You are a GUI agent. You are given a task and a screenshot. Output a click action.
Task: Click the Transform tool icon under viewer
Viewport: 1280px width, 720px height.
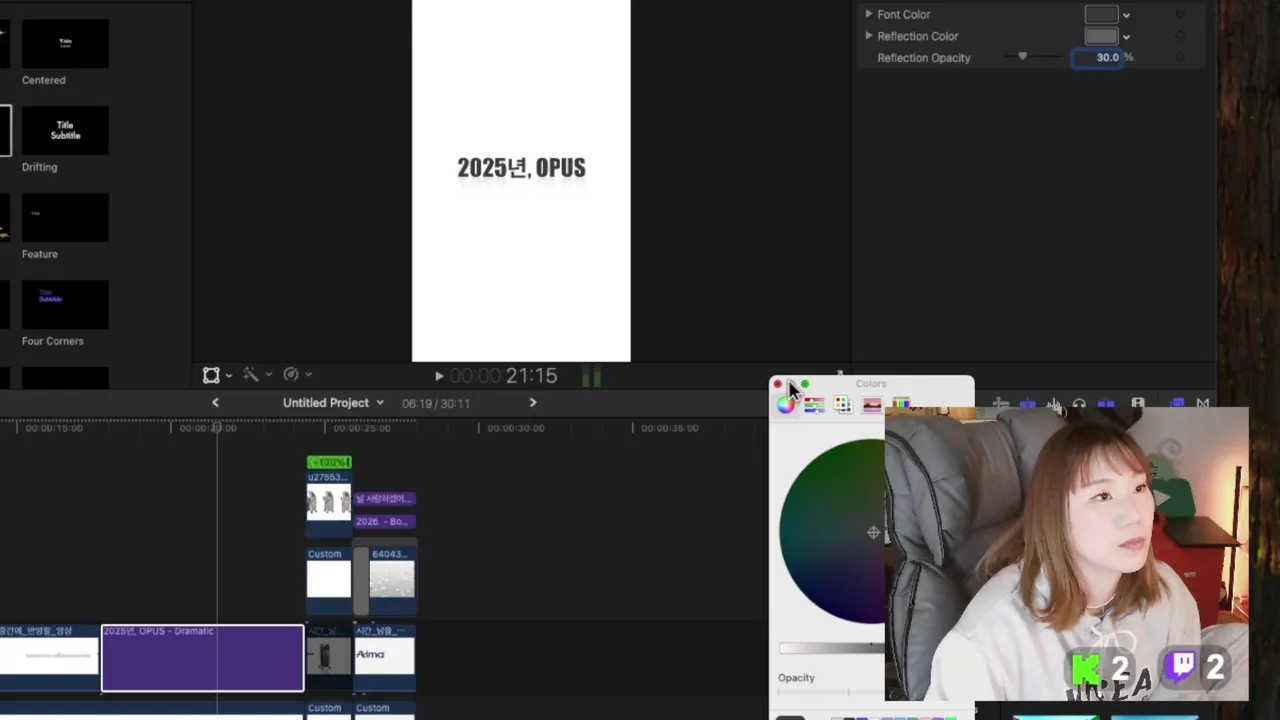point(211,375)
